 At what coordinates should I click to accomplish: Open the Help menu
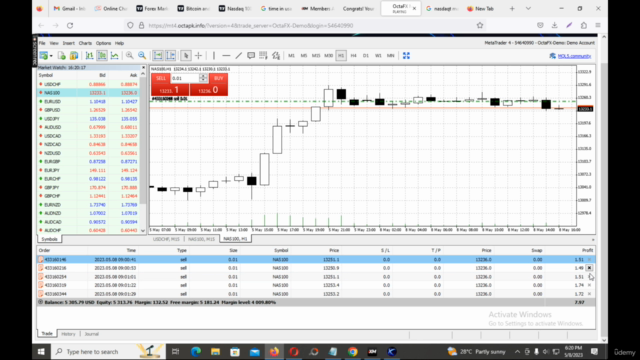(119, 43)
